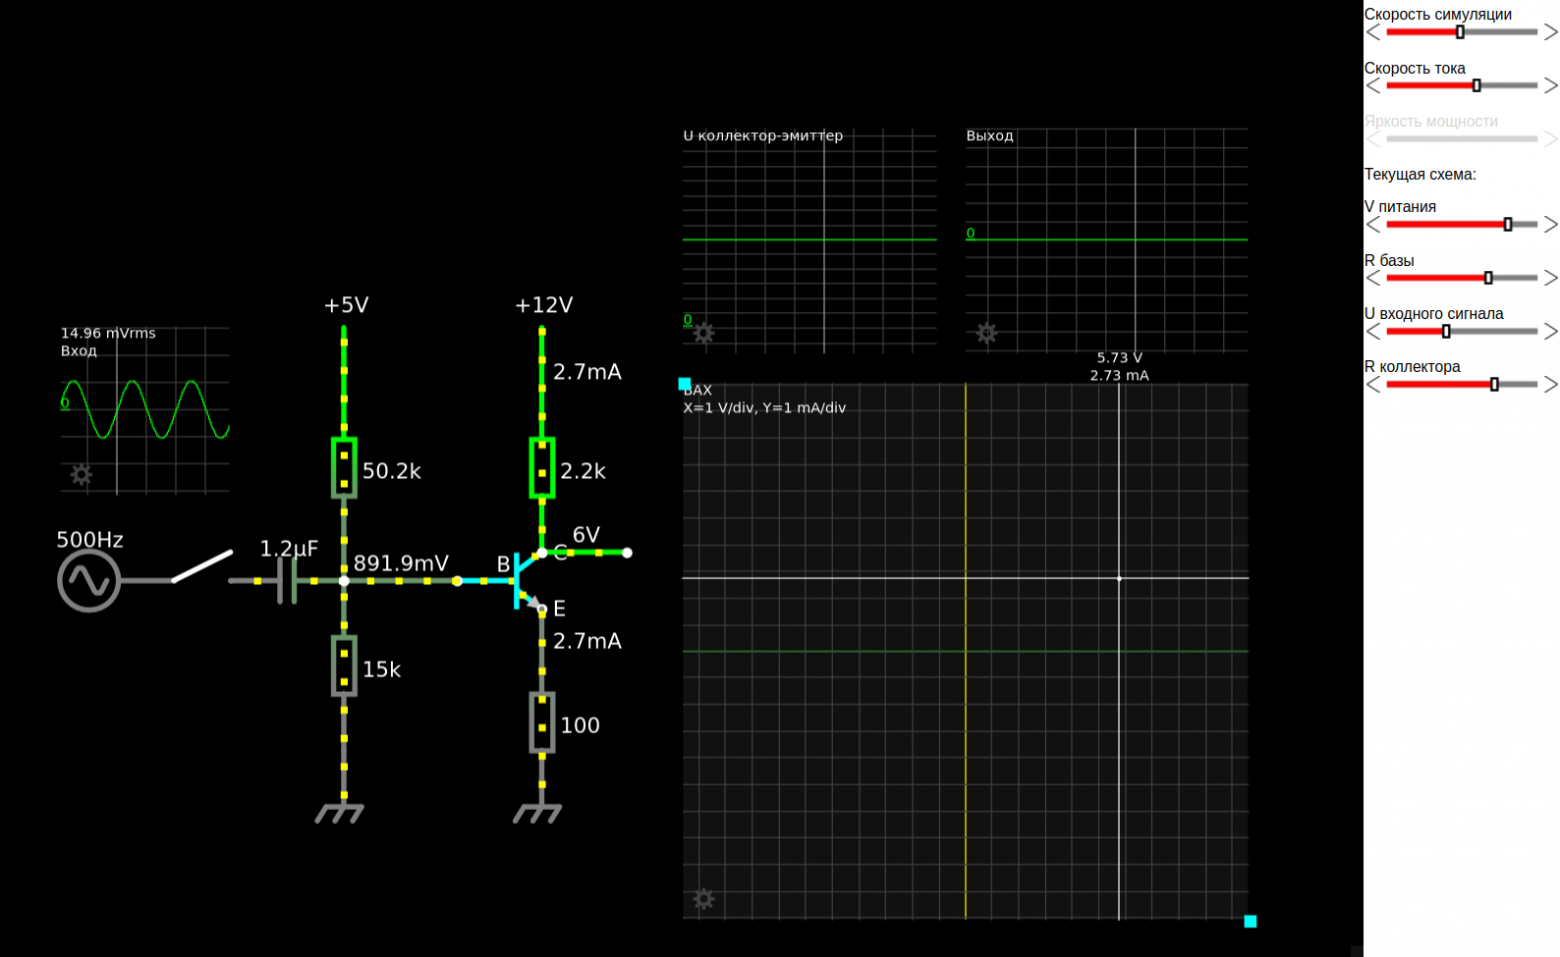The width and height of the screenshot is (1560, 957).
Task: Click the 2.2k resistance label
Action: pos(583,471)
